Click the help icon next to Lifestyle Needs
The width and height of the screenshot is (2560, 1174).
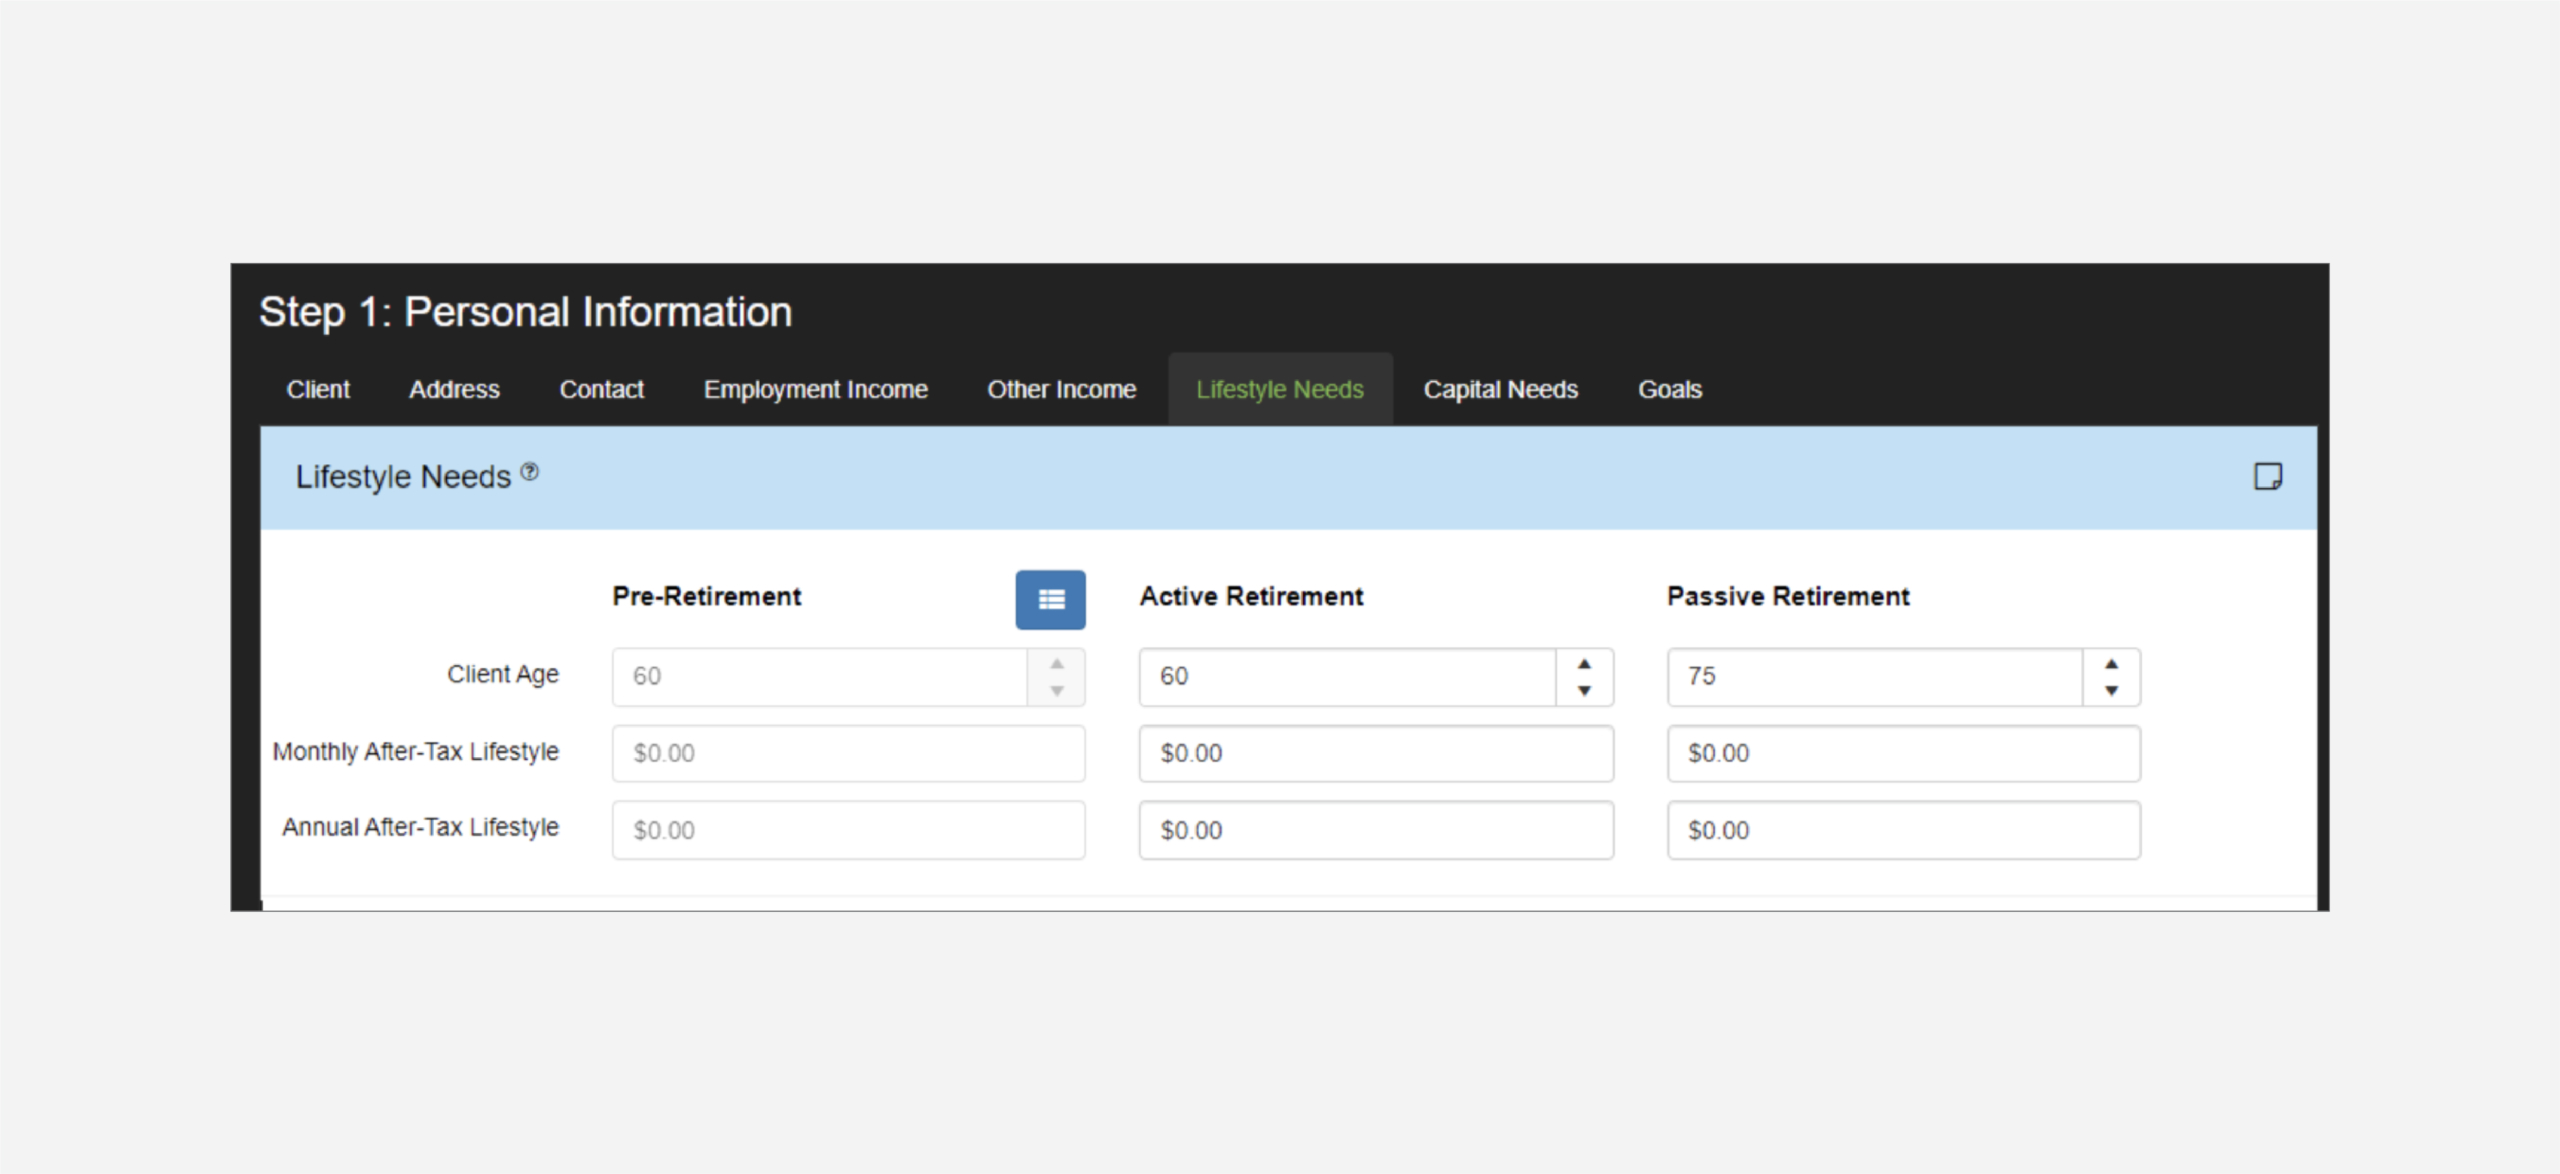tap(530, 471)
